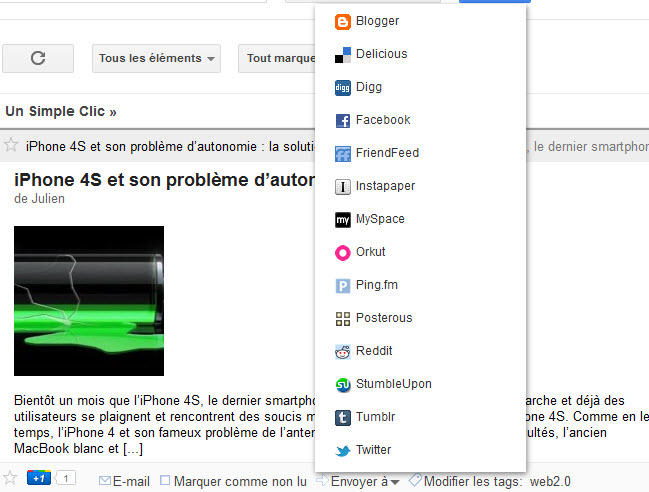Send the article by E-mail
The image size is (649, 492).
131,482
